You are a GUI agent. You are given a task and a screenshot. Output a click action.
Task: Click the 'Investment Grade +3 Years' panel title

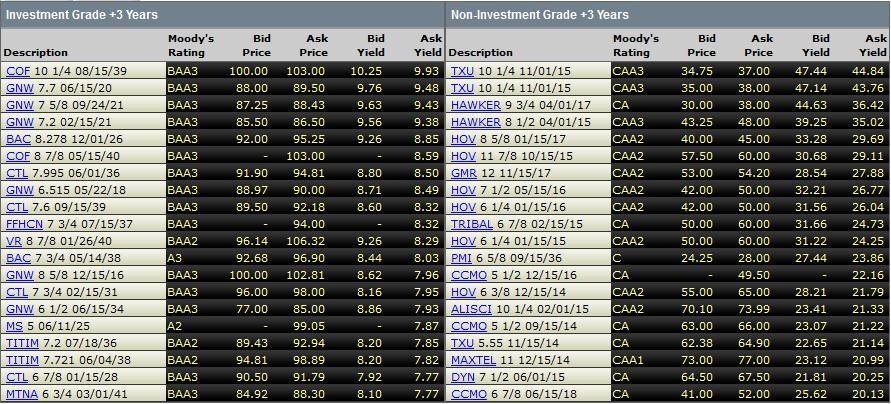pos(82,15)
